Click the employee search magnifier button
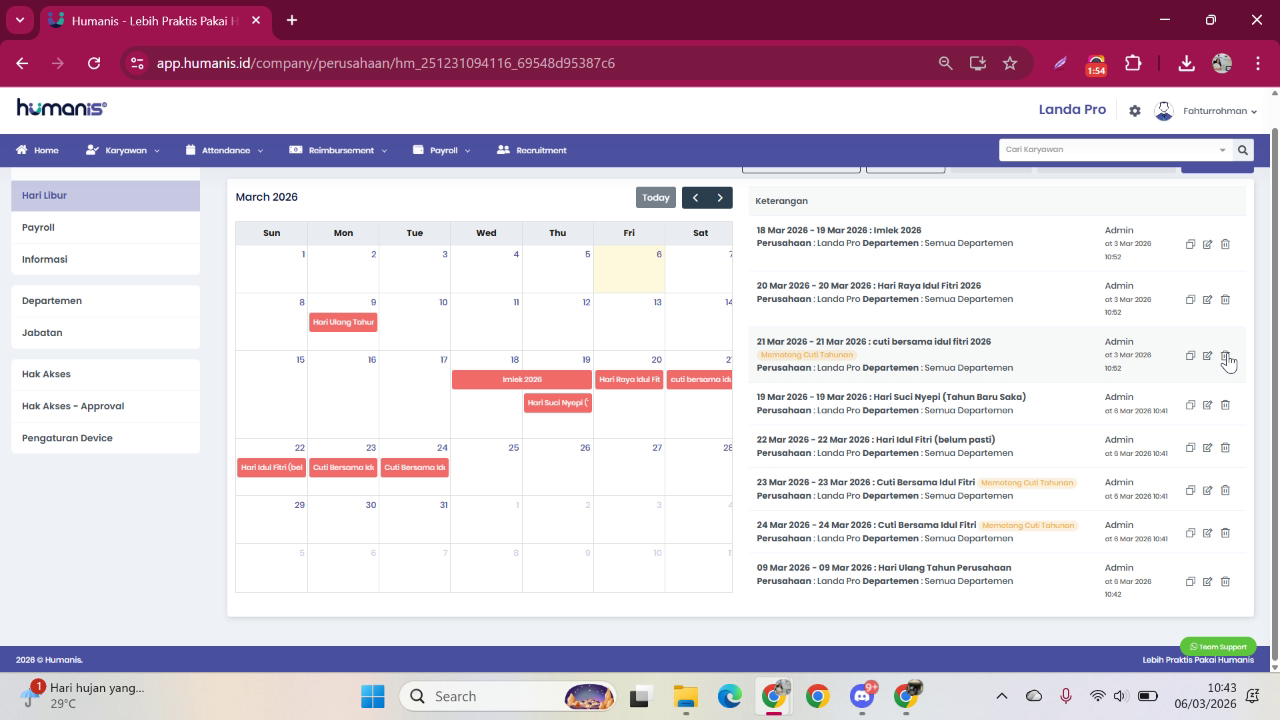This screenshot has height=720, width=1280. pyautogui.click(x=1243, y=150)
